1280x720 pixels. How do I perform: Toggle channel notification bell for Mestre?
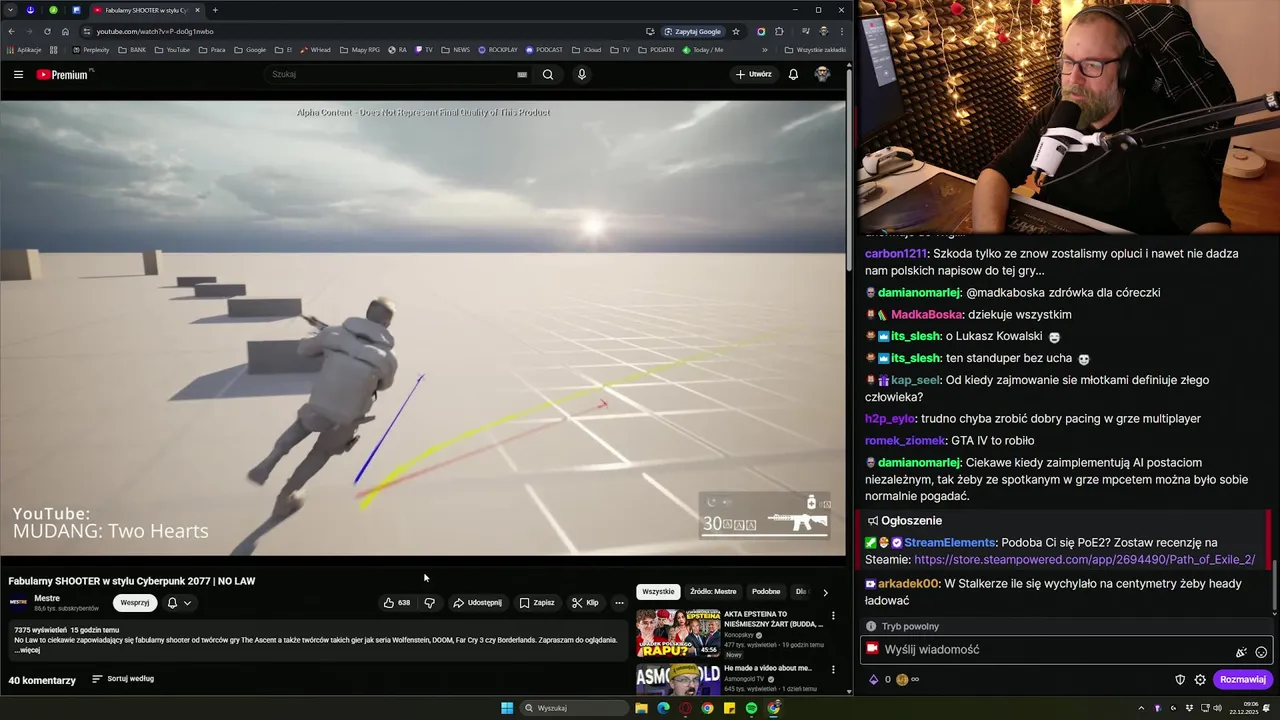coord(172,603)
